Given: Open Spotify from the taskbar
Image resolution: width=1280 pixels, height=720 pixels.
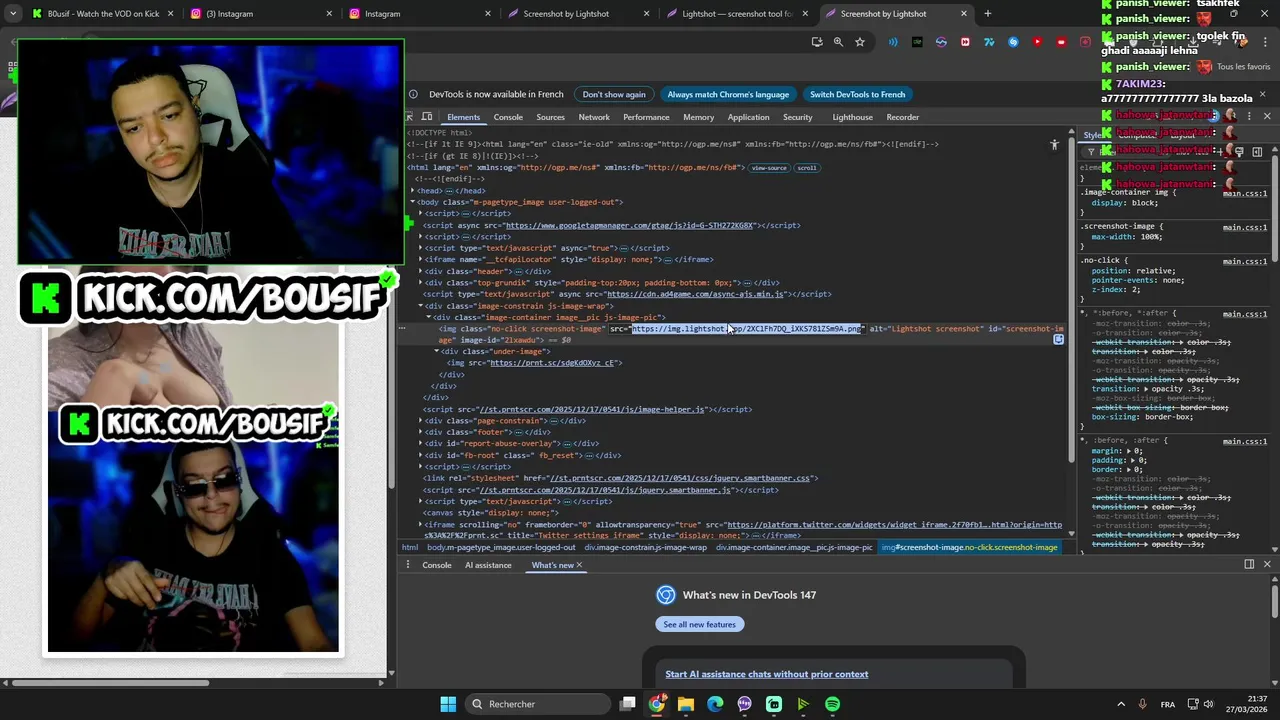Looking at the screenshot, I should [x=833, y=704].
